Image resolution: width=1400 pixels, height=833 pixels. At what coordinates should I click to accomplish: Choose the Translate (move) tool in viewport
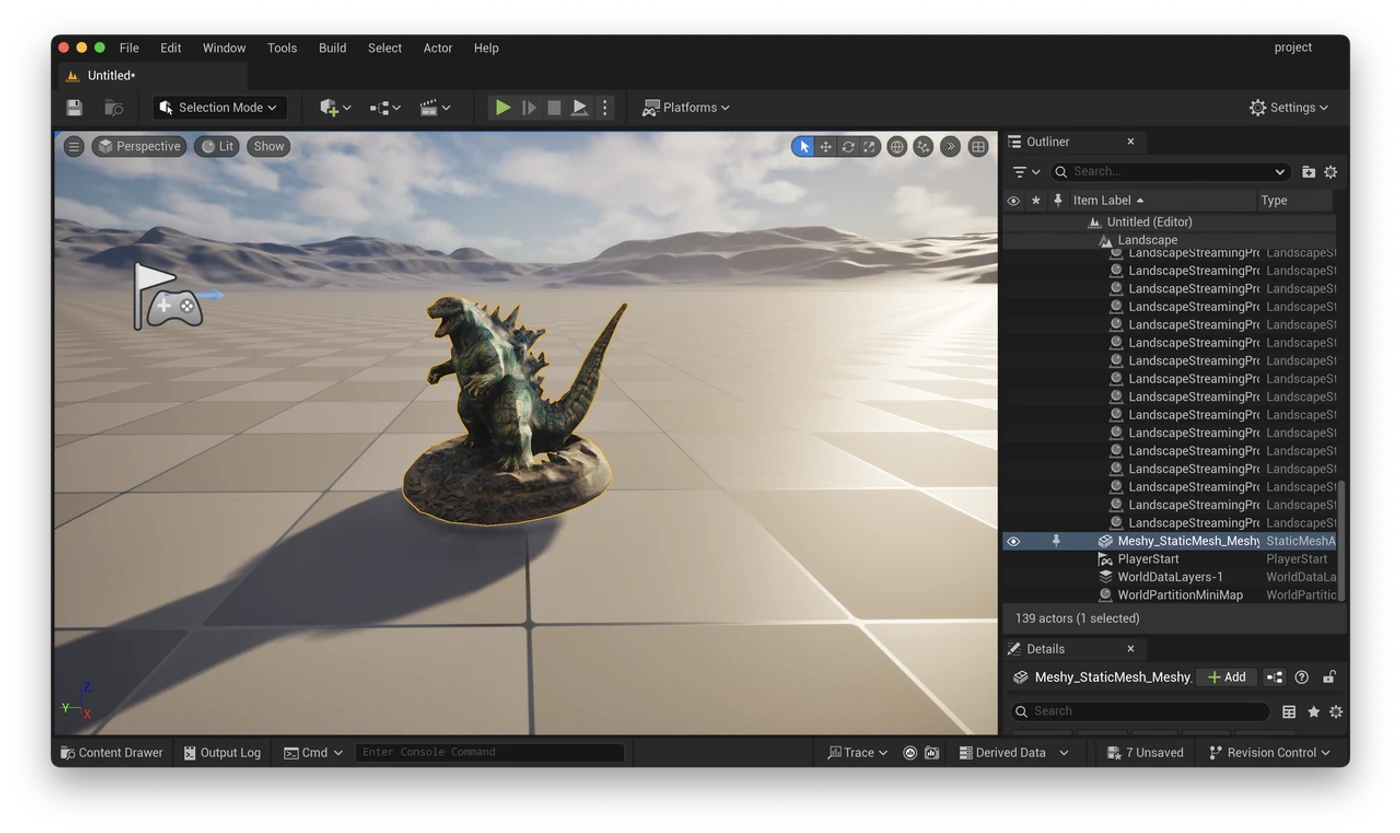(826, 147)
